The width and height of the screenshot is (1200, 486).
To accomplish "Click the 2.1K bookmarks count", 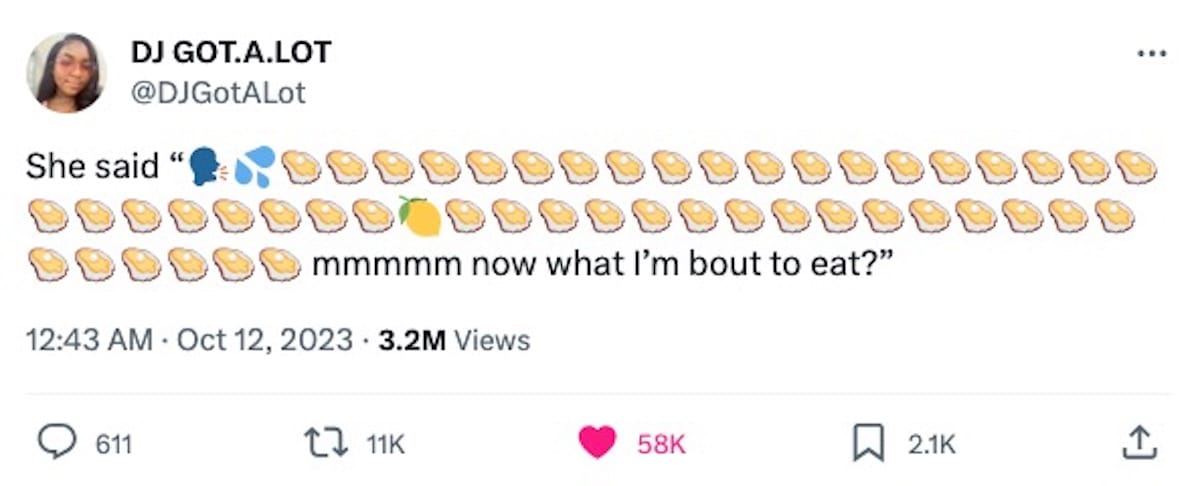I will [932, 444].
